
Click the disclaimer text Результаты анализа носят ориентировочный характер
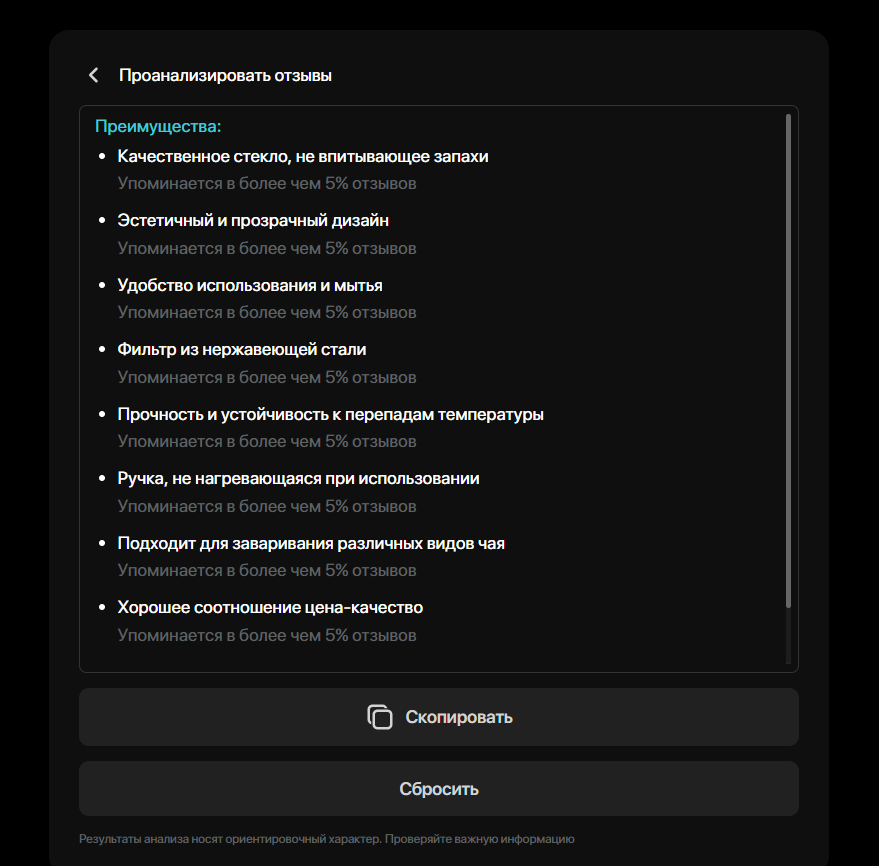click(230, 839)
